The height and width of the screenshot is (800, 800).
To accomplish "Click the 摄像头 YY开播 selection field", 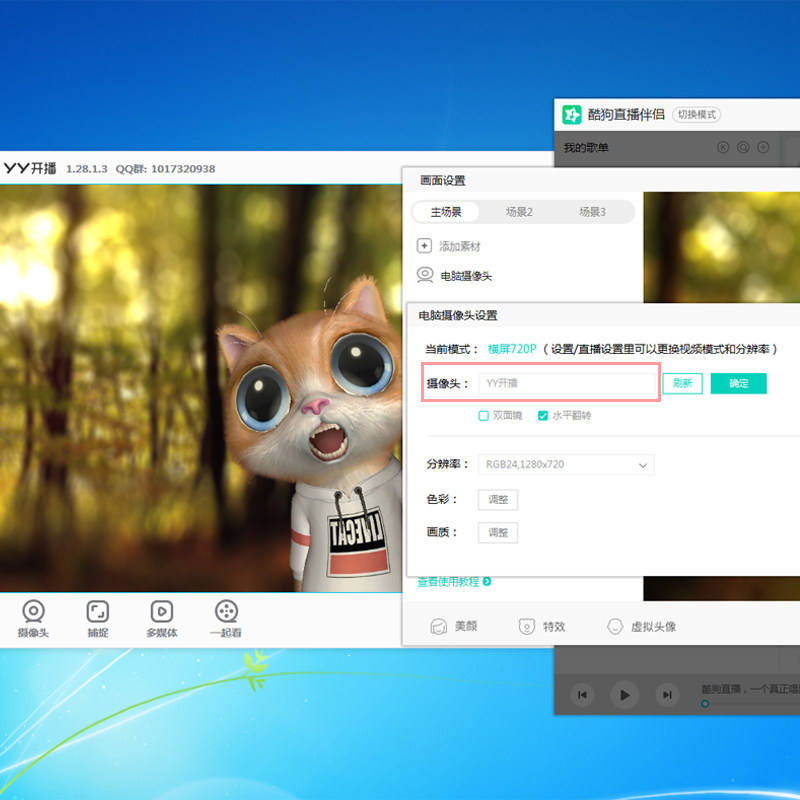I will coord(567,383).
